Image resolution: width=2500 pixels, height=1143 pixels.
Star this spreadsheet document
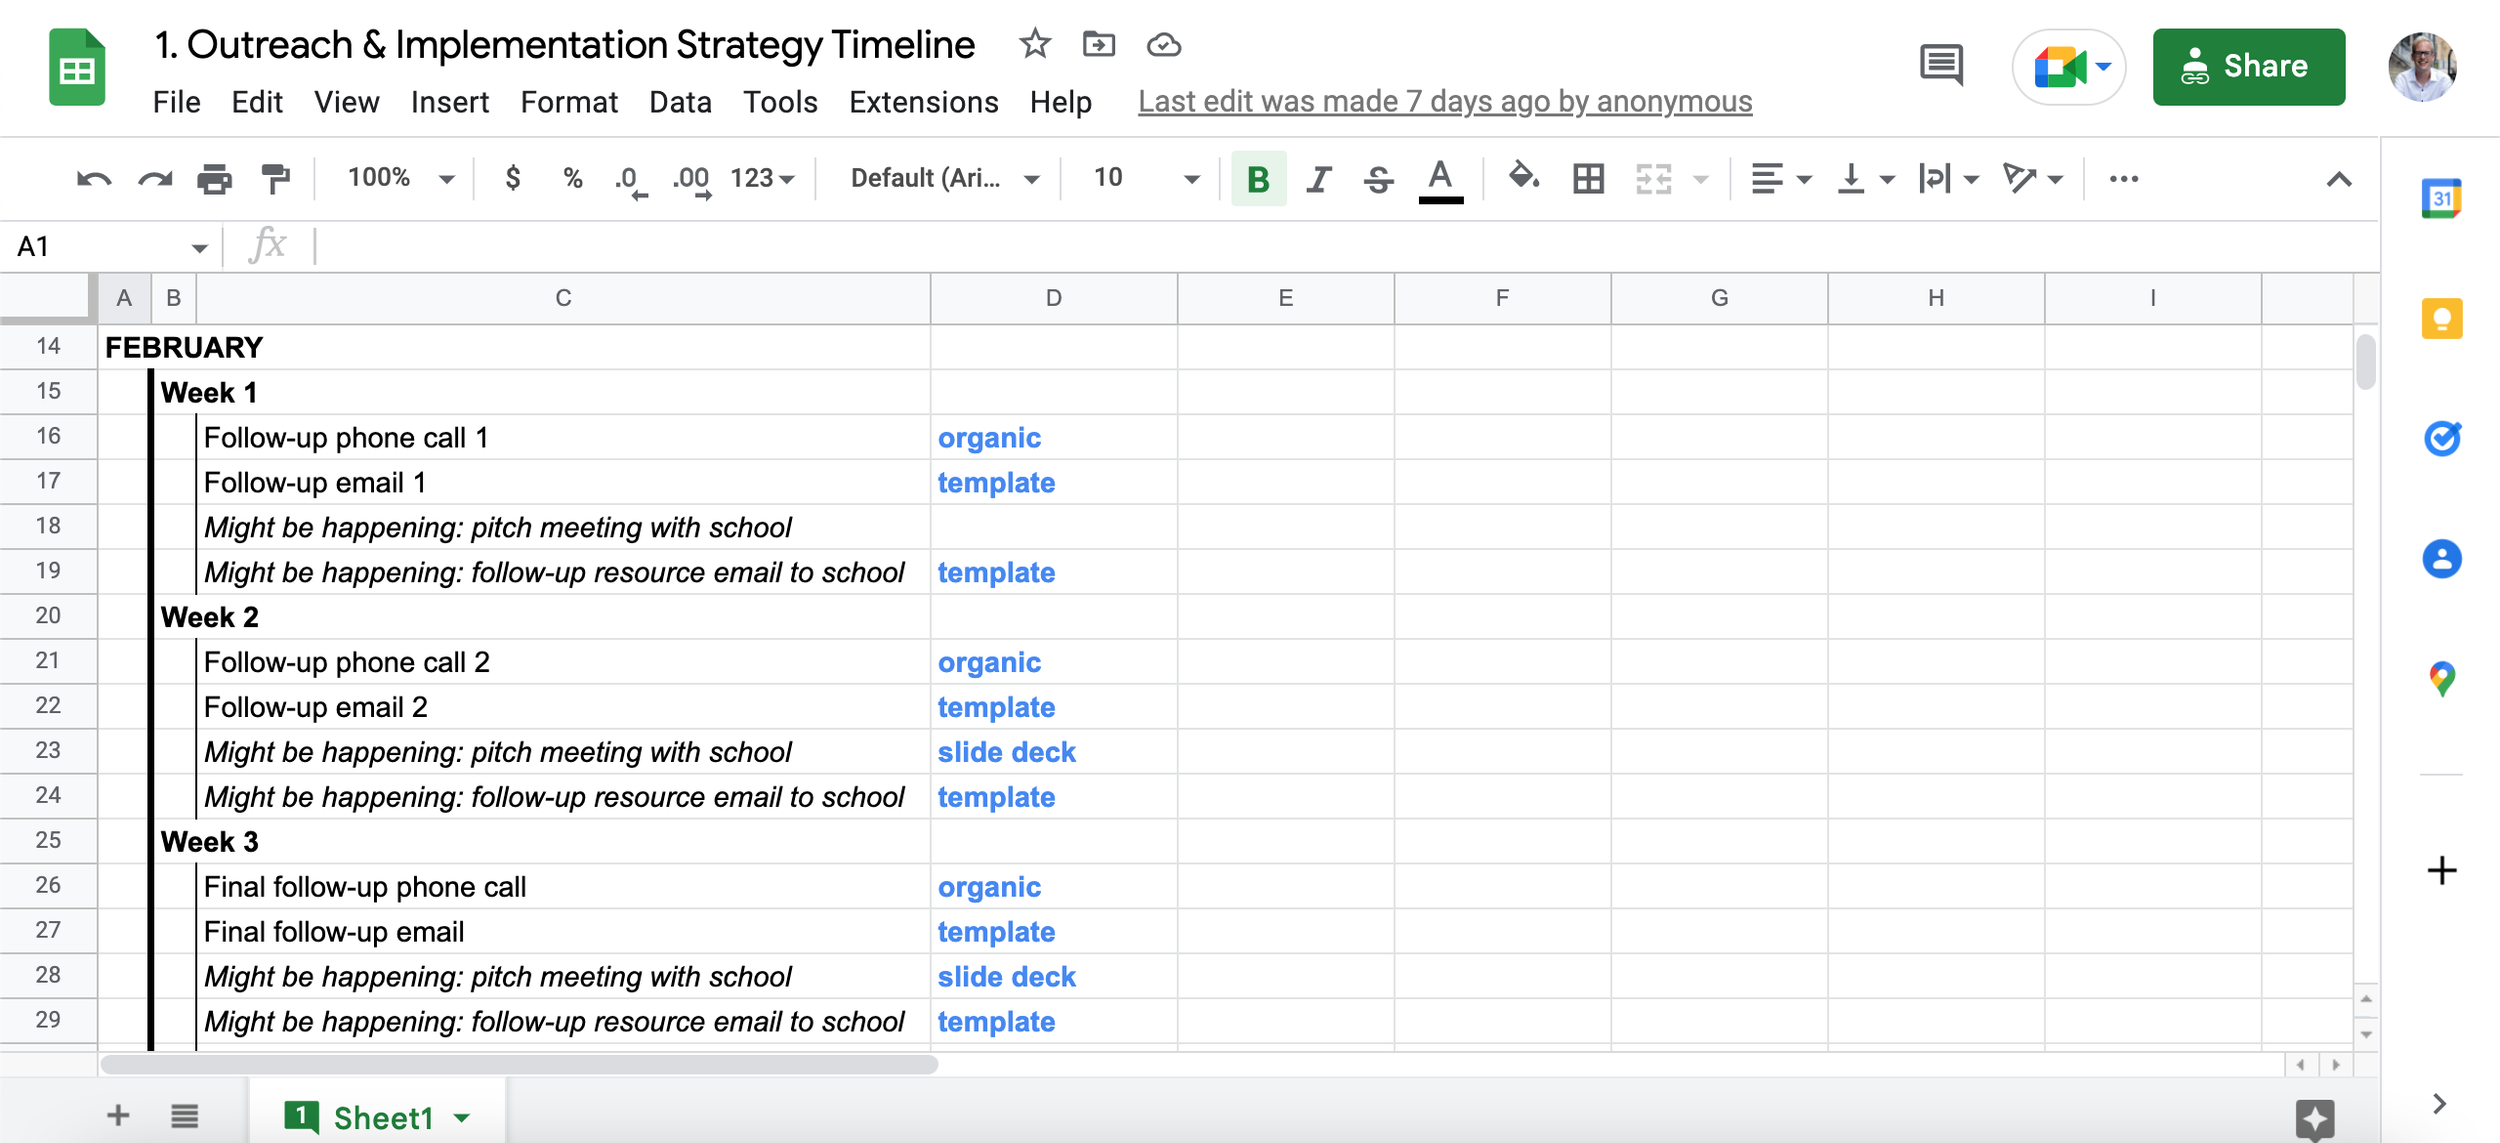point(1034,45)
